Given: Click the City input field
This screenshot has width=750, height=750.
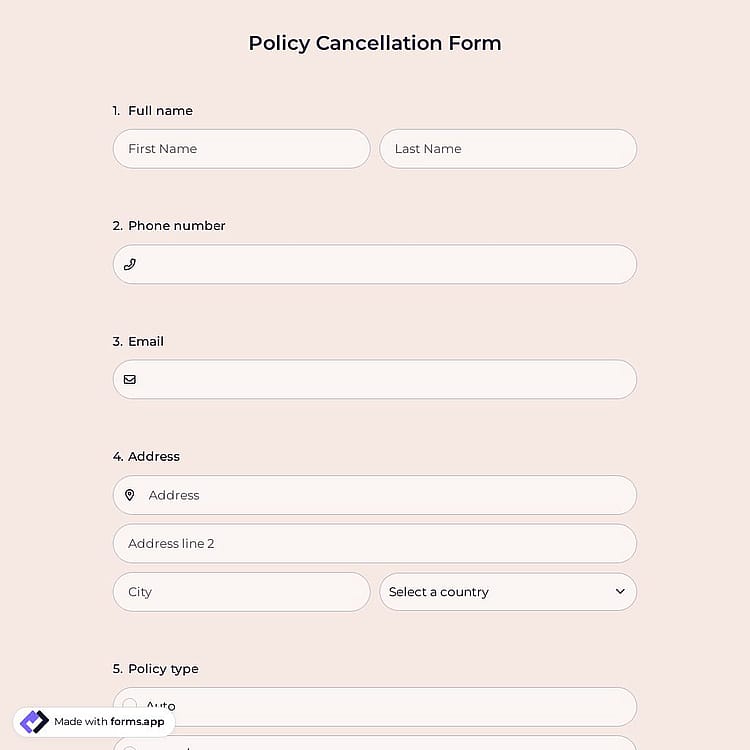Looking at the screenshot, I should click(x=242, y=592).
